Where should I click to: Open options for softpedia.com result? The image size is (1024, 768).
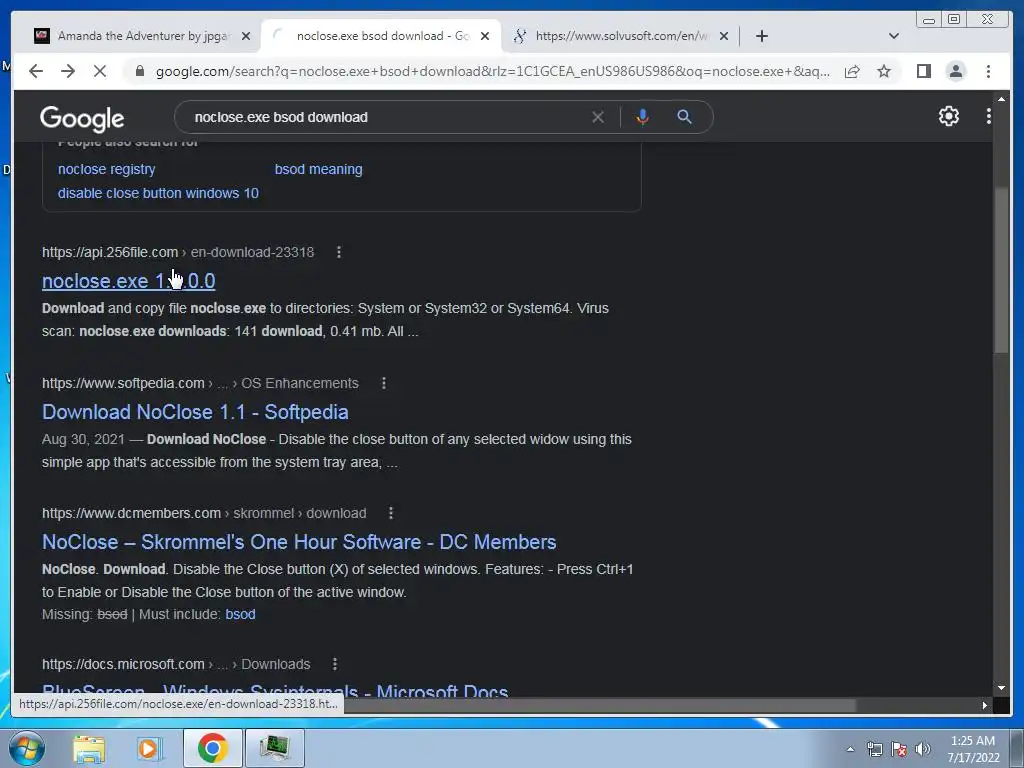pos(383,383)
